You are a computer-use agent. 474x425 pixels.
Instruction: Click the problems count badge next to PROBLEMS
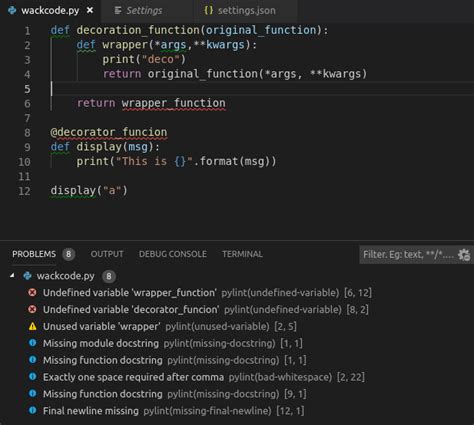point(68,254)
